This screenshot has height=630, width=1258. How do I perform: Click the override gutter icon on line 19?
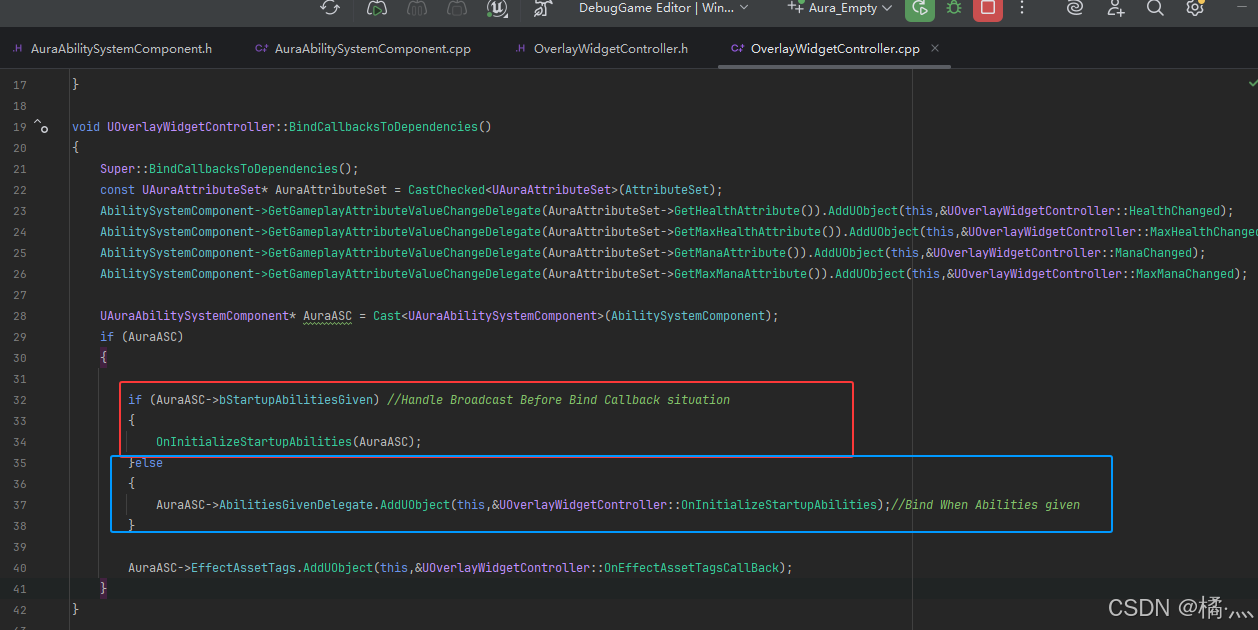(41, 126)
